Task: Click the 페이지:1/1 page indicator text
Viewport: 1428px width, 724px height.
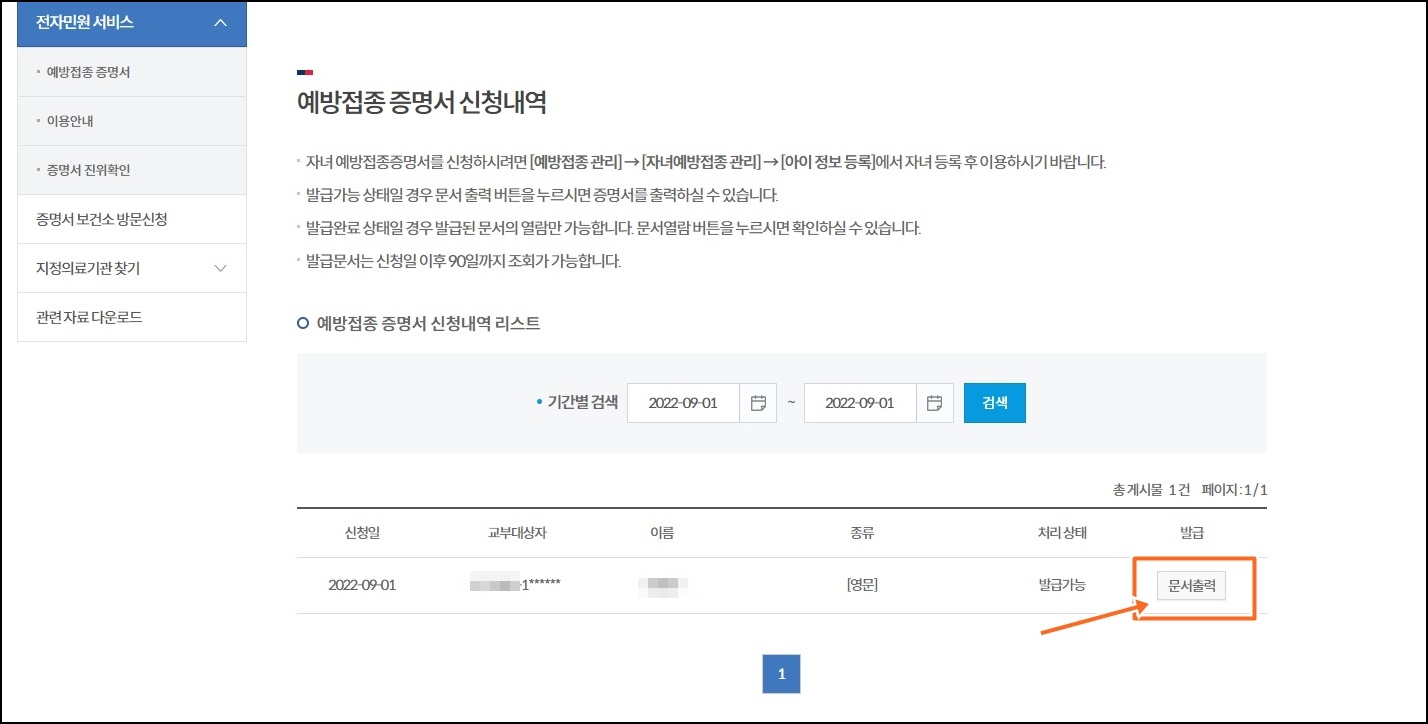Action: 1234,490
